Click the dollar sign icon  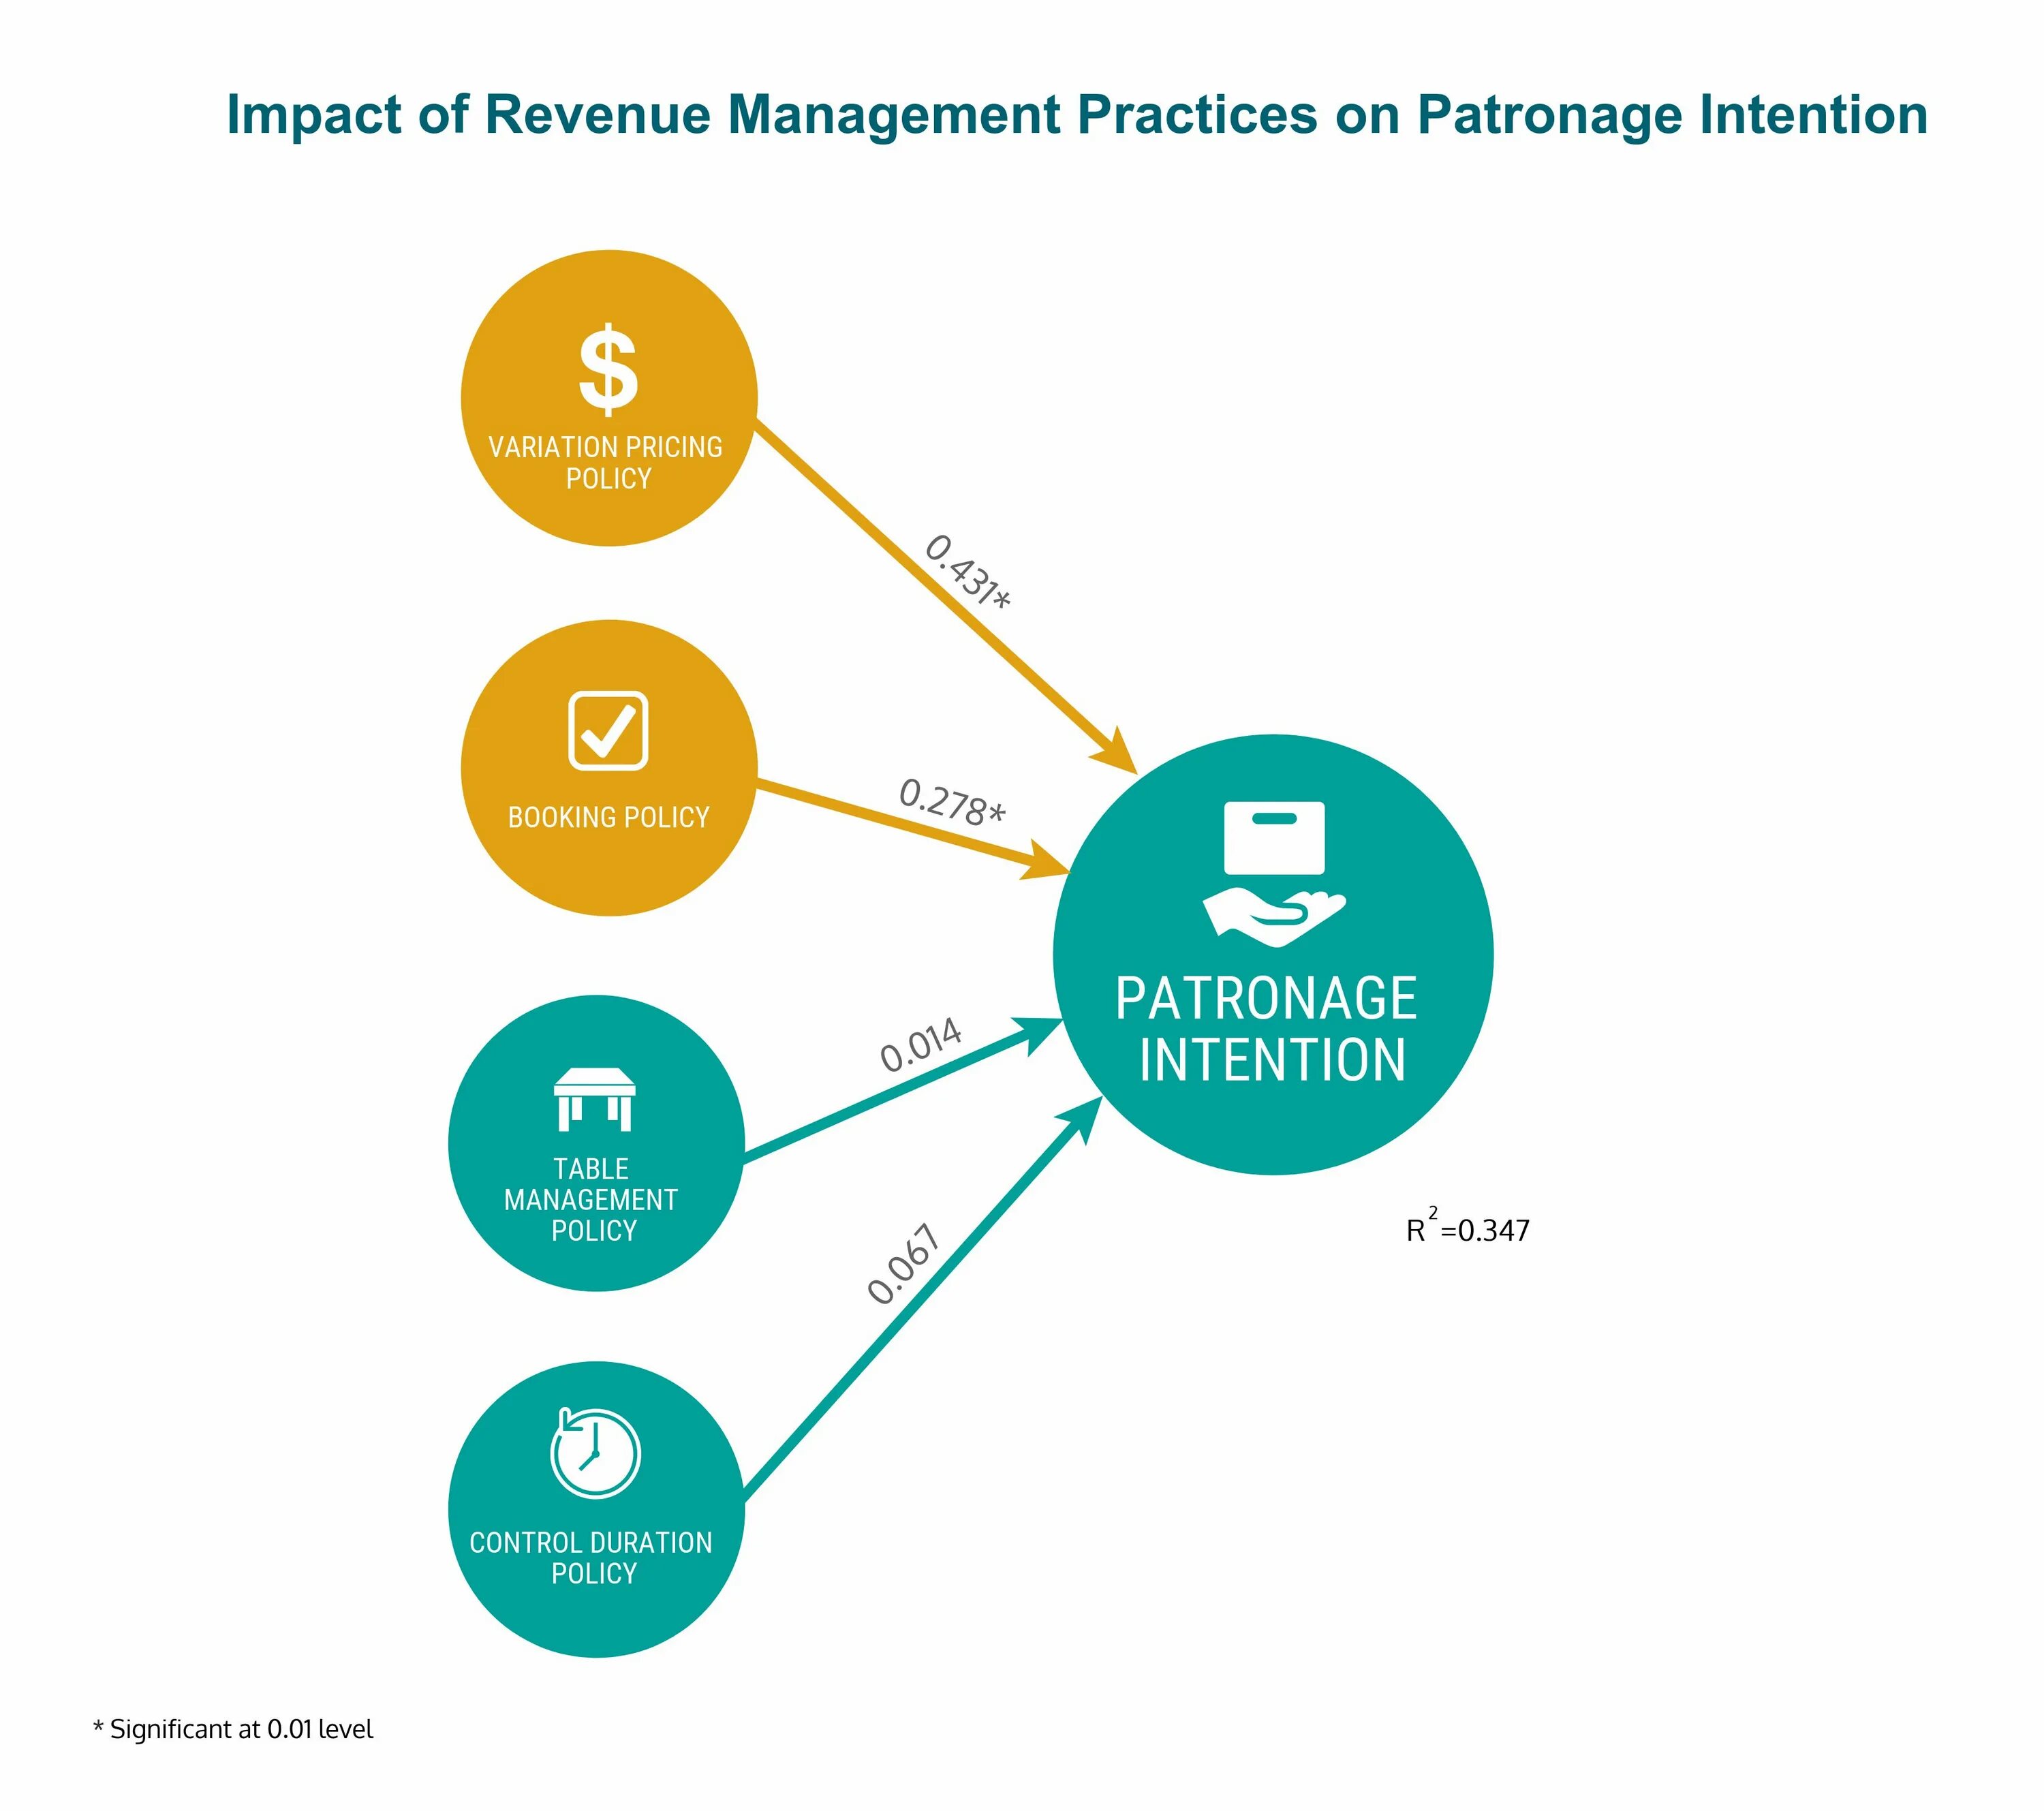(608, 369)
